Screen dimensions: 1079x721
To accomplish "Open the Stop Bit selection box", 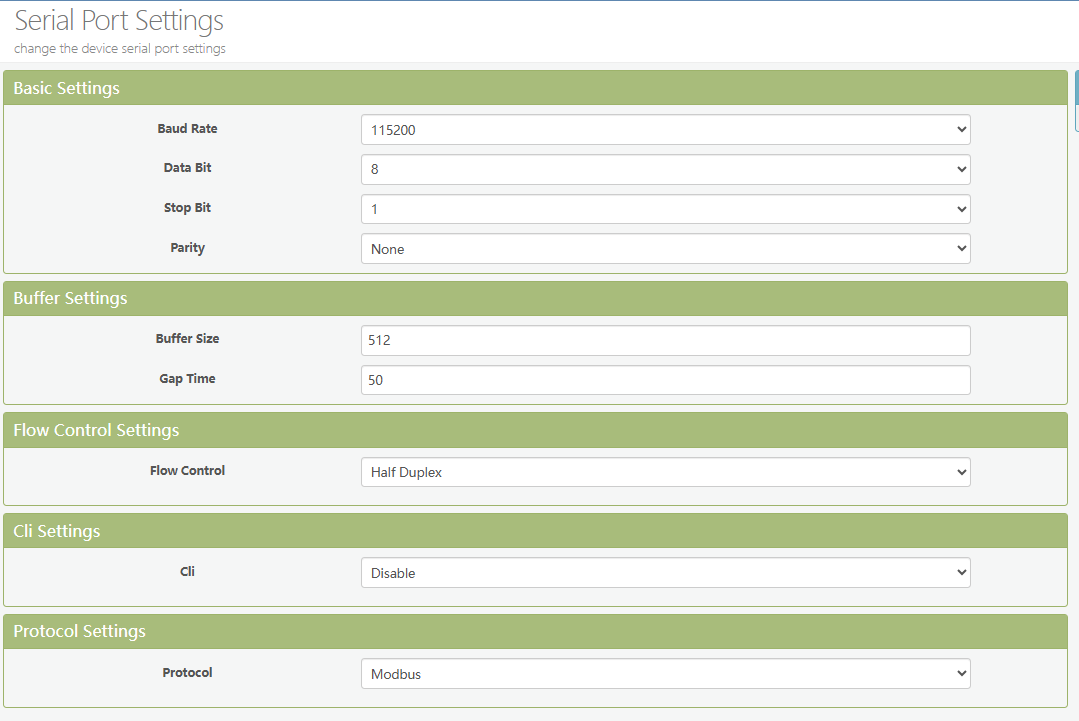I will tap(665, 210).
